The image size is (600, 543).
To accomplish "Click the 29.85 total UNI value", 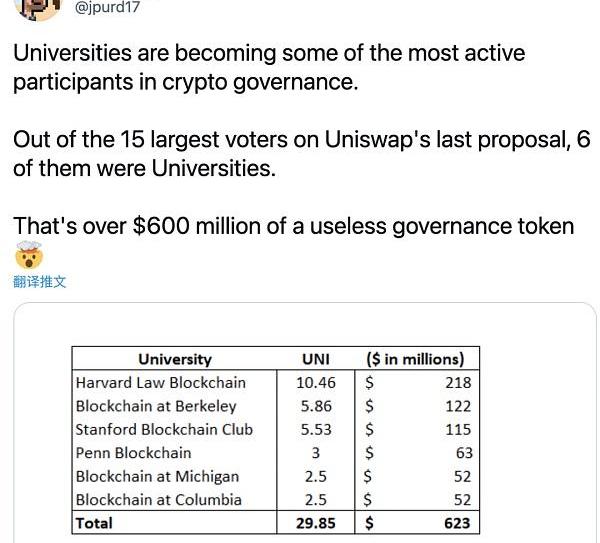I will point(316,523).
